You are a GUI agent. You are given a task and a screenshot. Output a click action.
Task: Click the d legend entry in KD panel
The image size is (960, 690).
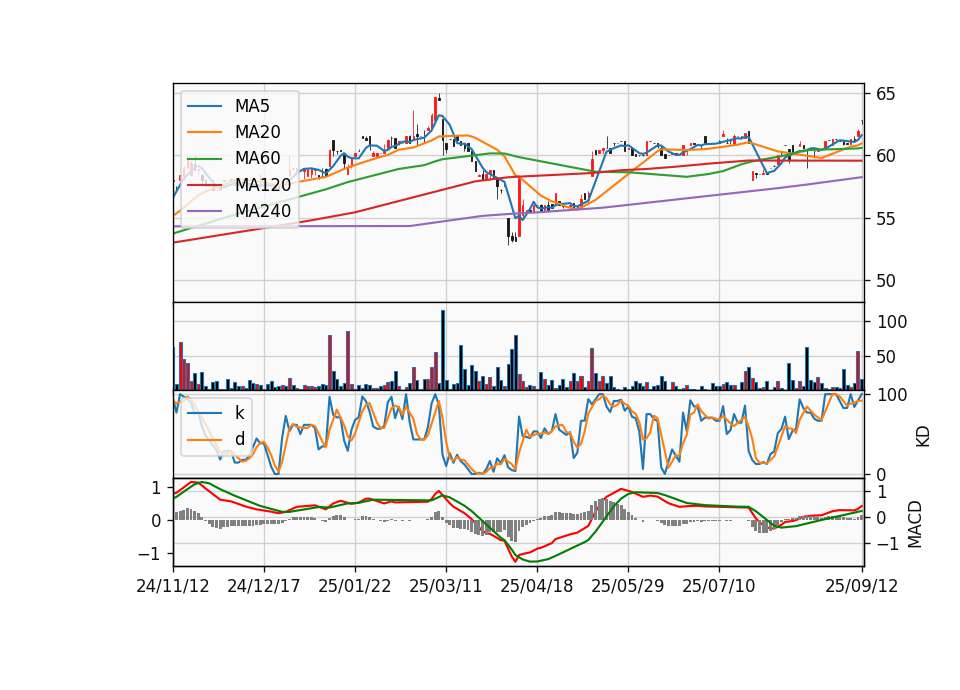pyautogui.click(x=239, y=439)
